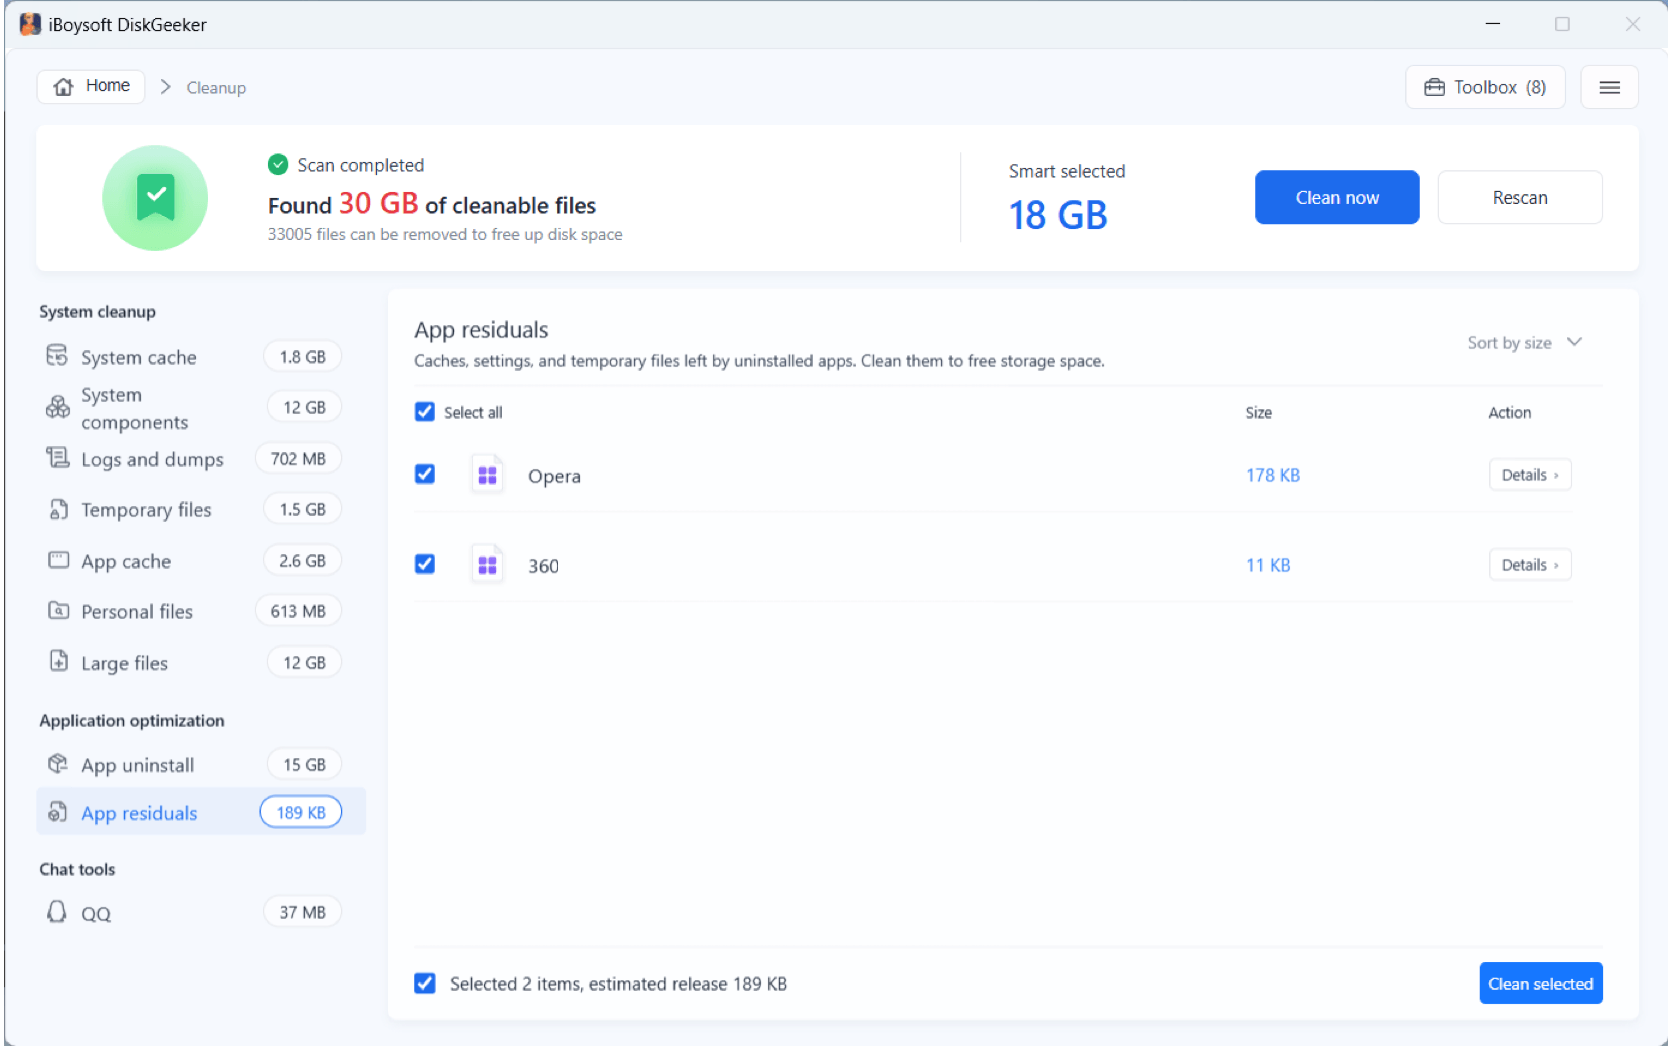Click the Opera app icon
This screenshot has width=1674, height=1052.
tap(488, 476)
